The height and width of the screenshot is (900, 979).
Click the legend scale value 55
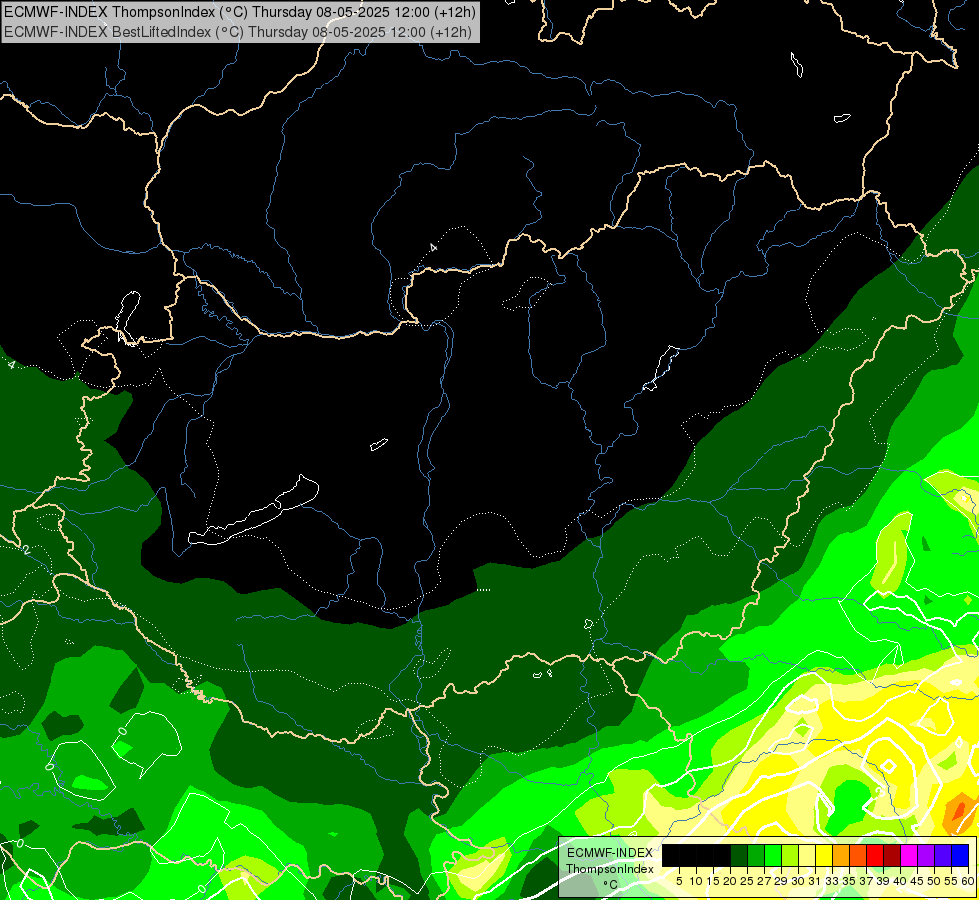pyautogui.click(x=952, y=881)
